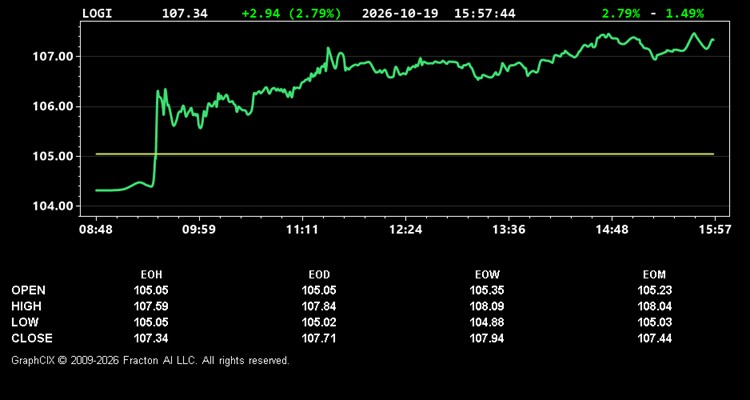Screen dimensions: 750x400
Task: Click the OPEN row label
Action: [29, 290]
